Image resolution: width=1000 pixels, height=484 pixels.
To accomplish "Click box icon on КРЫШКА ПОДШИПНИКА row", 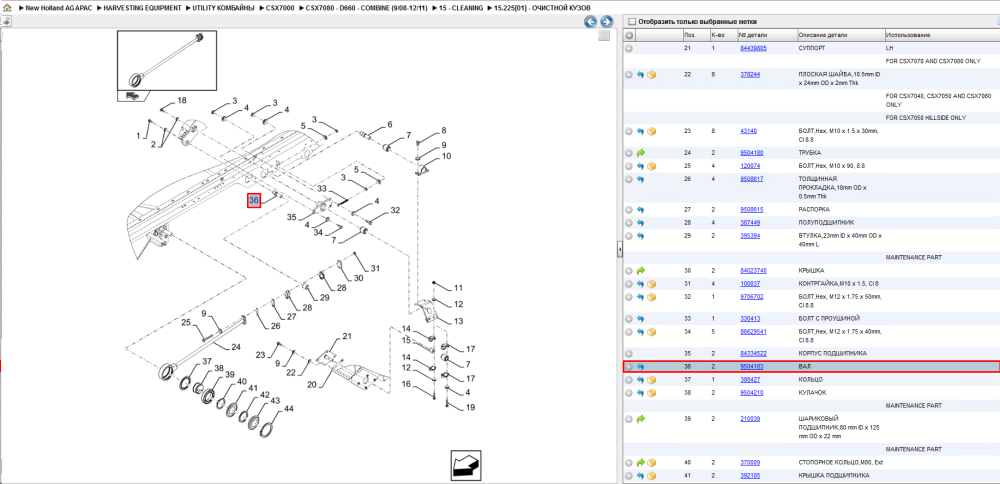I will [x=651, y=476].
